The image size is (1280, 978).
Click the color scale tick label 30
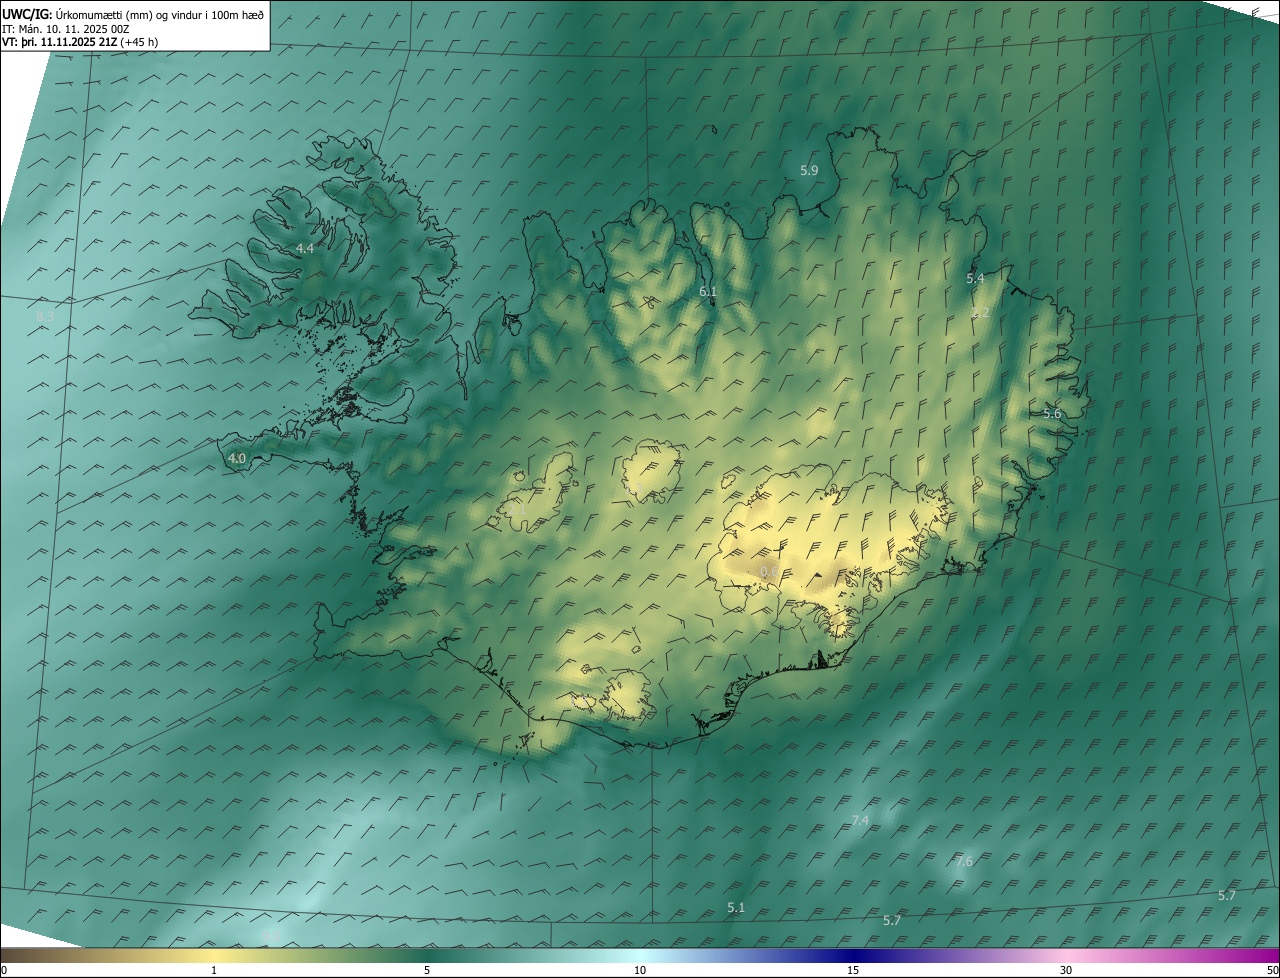tap(1066, 970)
